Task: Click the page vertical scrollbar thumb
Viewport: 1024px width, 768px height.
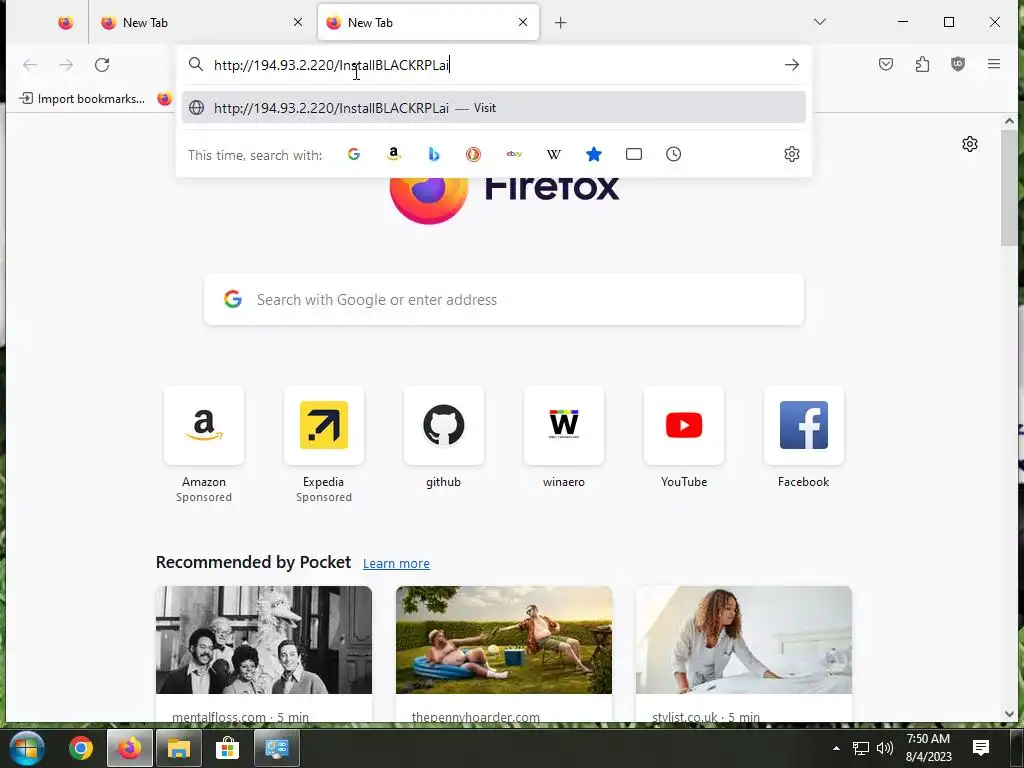Action: (x=1009, y=187)
